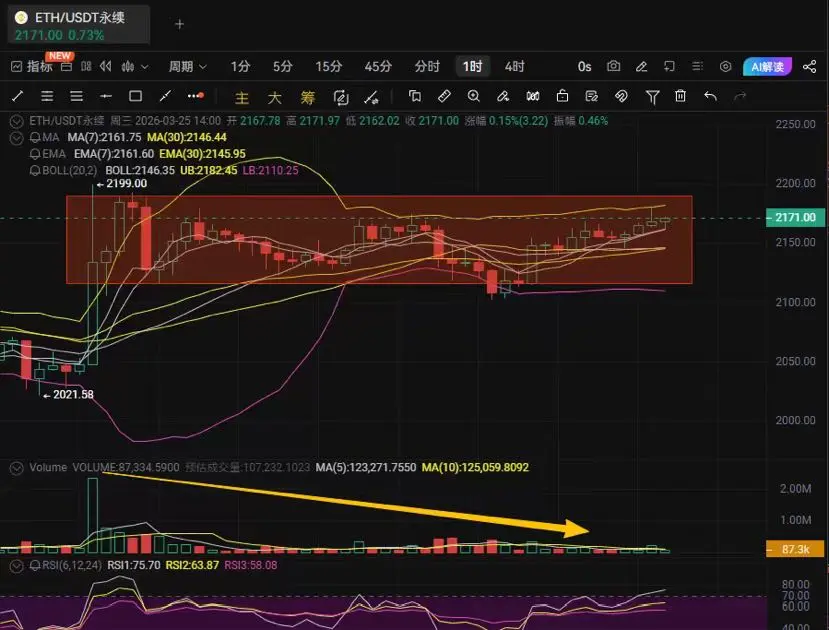Click the note edit icon
Viewport: 829px width, 630px height.
(x=592, y=96)
